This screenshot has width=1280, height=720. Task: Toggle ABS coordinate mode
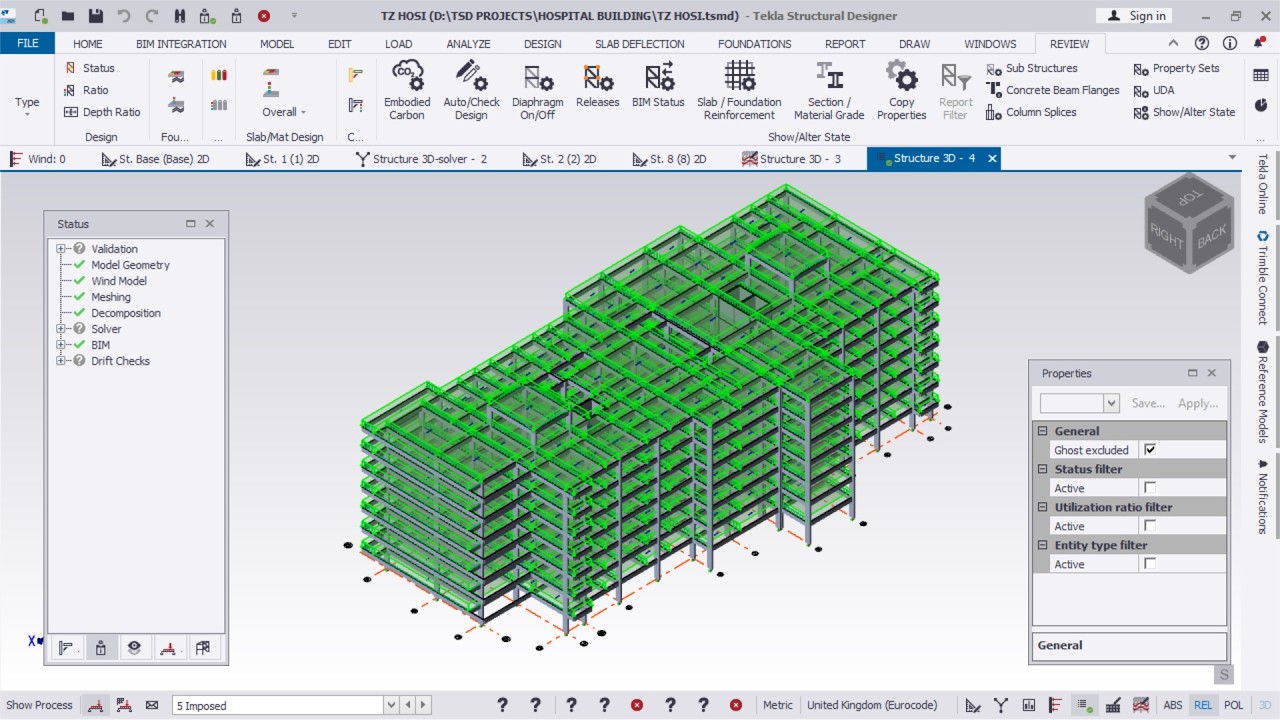click(1172, 705)
